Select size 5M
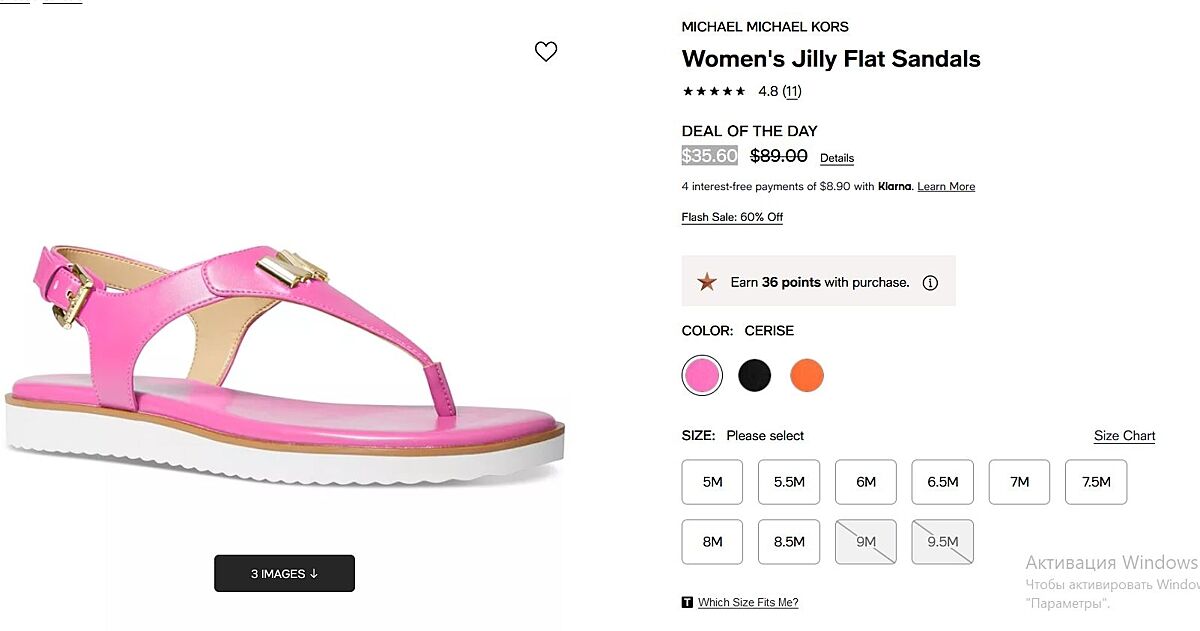The image size is (1200, 631). (x=712, y=482)
